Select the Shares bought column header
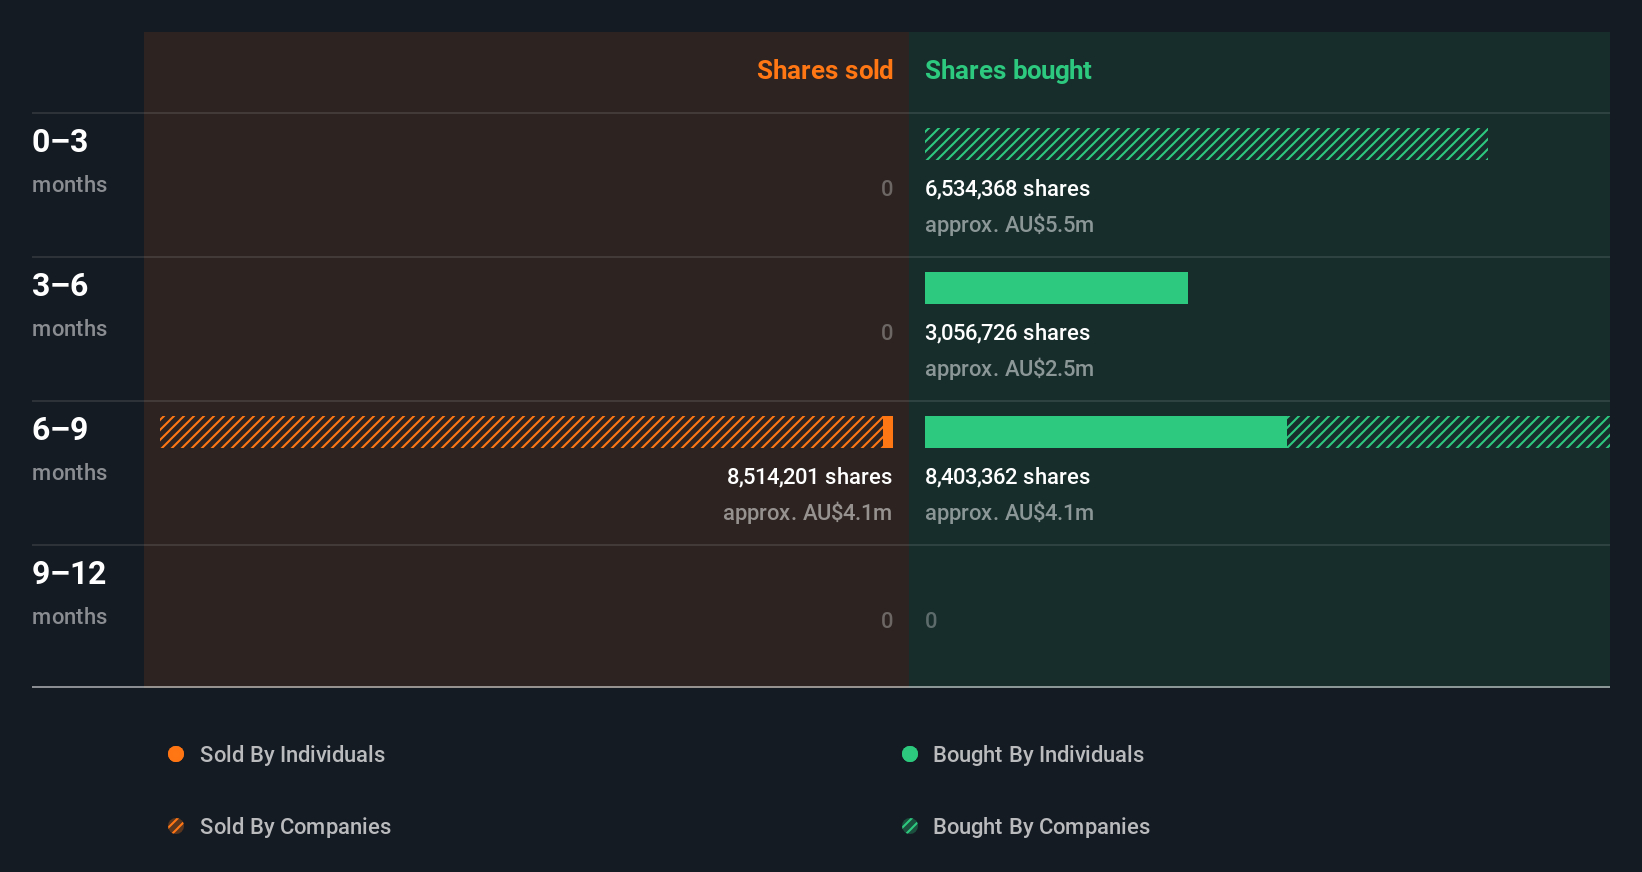Viewport: 1642px width, 872px height. coord(1008,70)
